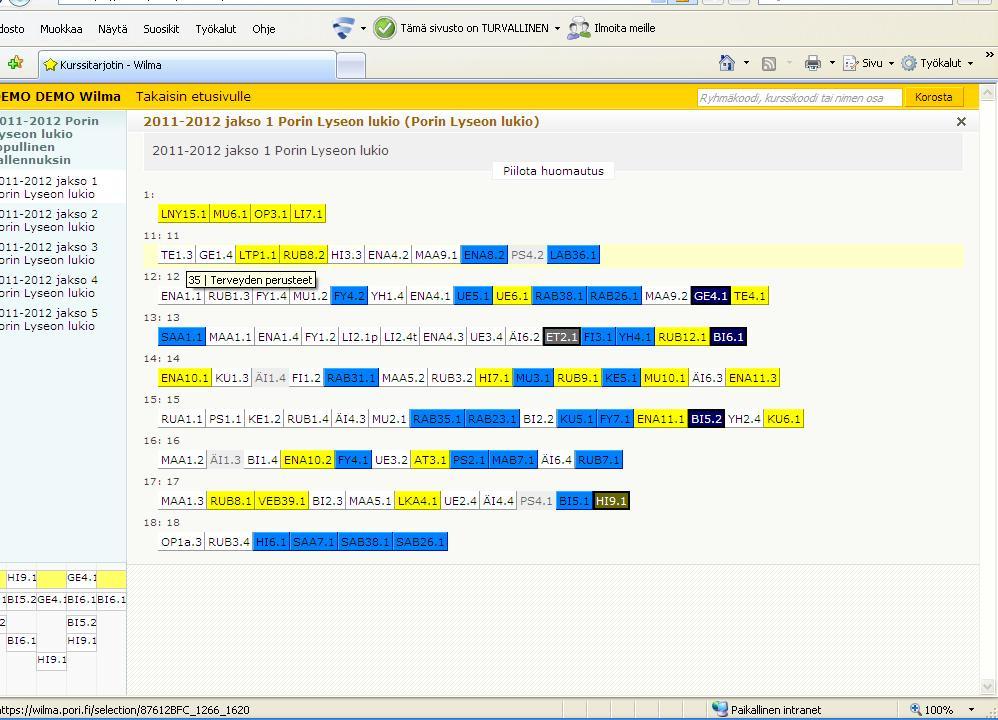Select course MU6.1

(230, 214)
